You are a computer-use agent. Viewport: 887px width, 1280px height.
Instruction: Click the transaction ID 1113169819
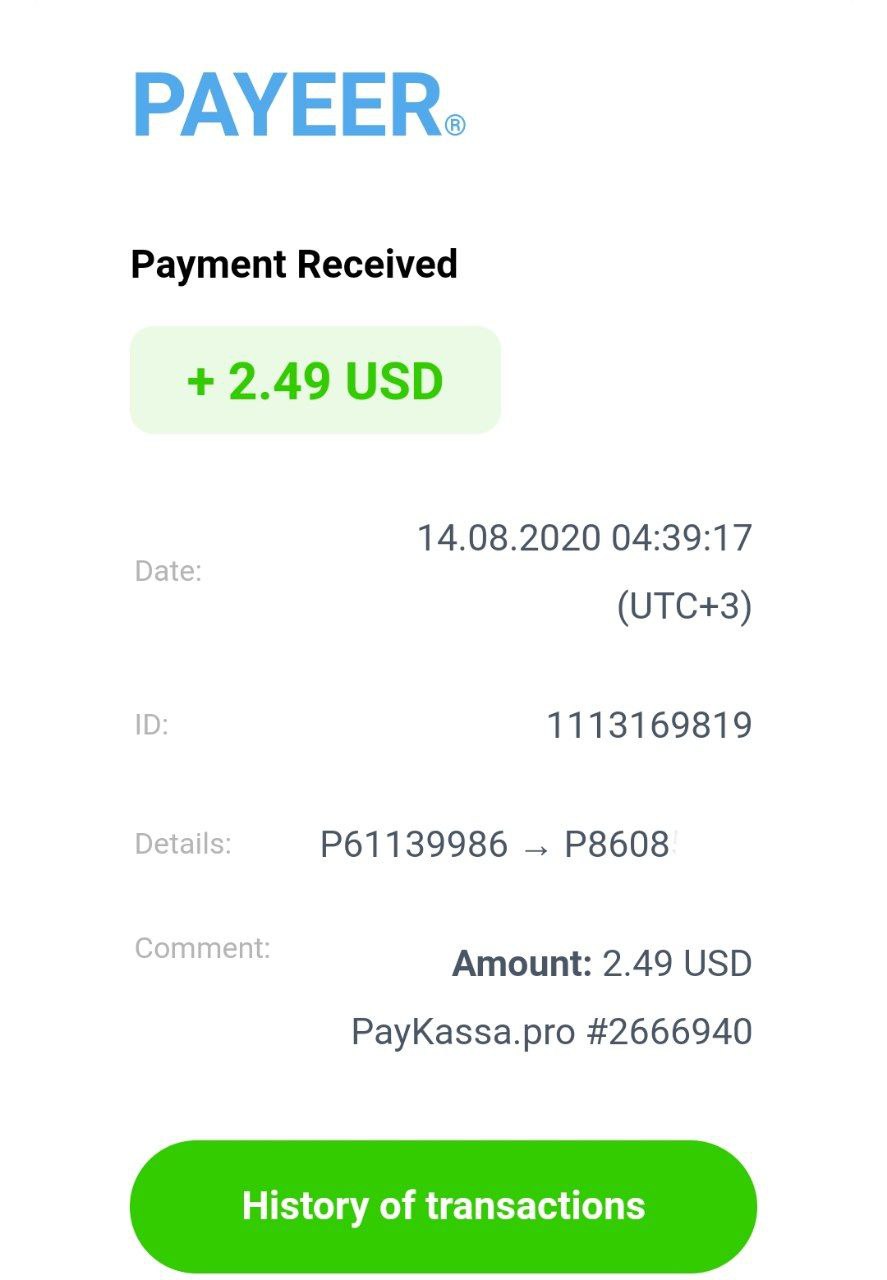tap(649, 725)
